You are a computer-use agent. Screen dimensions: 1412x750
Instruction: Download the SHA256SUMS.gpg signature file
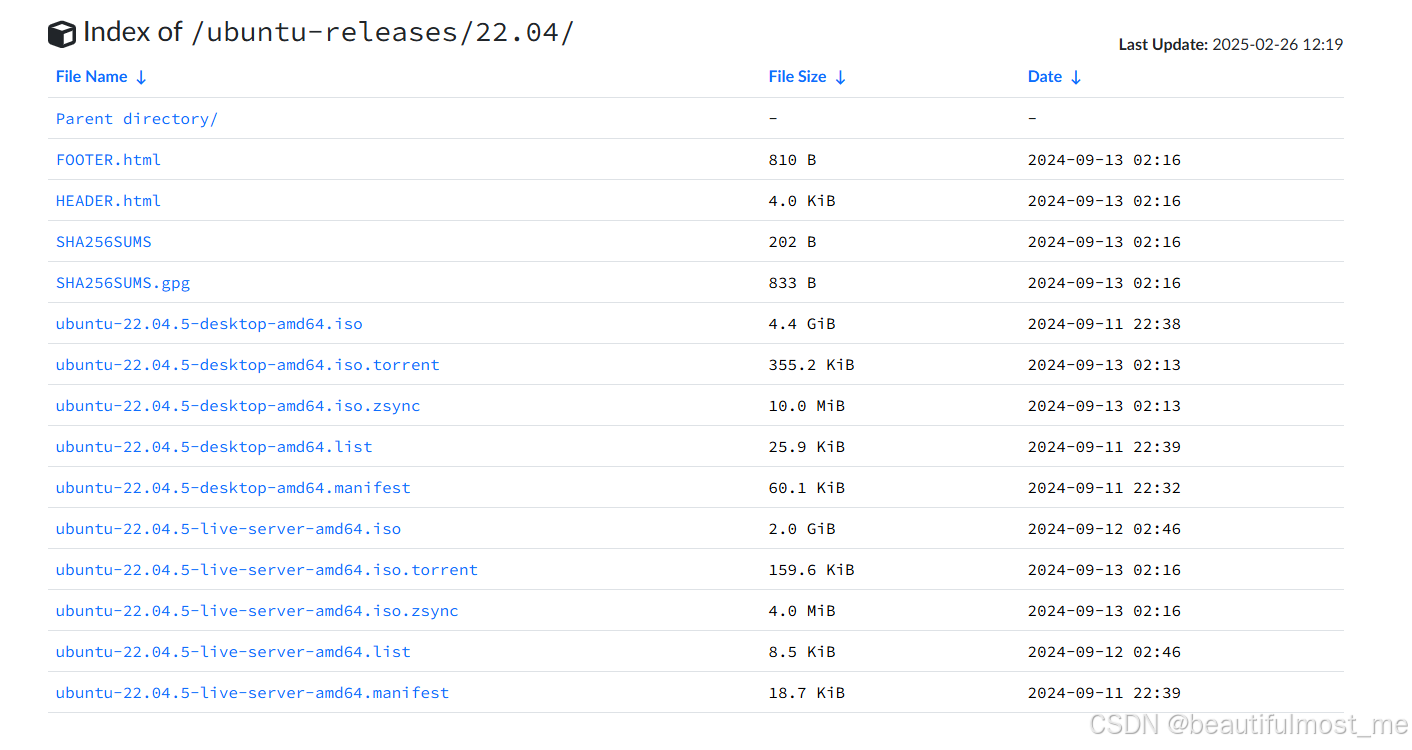point(123,282)
